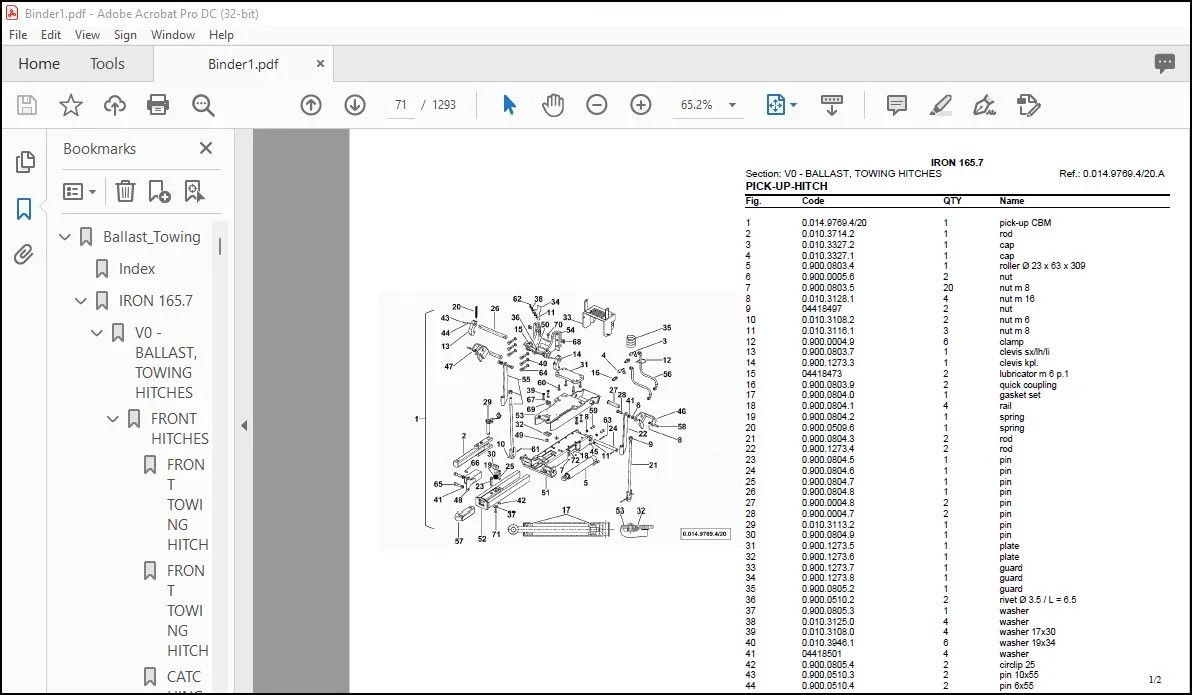Open the CATC bookmark at the bottom
The height and width of the screenshot is (695, 1192).
pyautogui.click(x=184, y=677)
